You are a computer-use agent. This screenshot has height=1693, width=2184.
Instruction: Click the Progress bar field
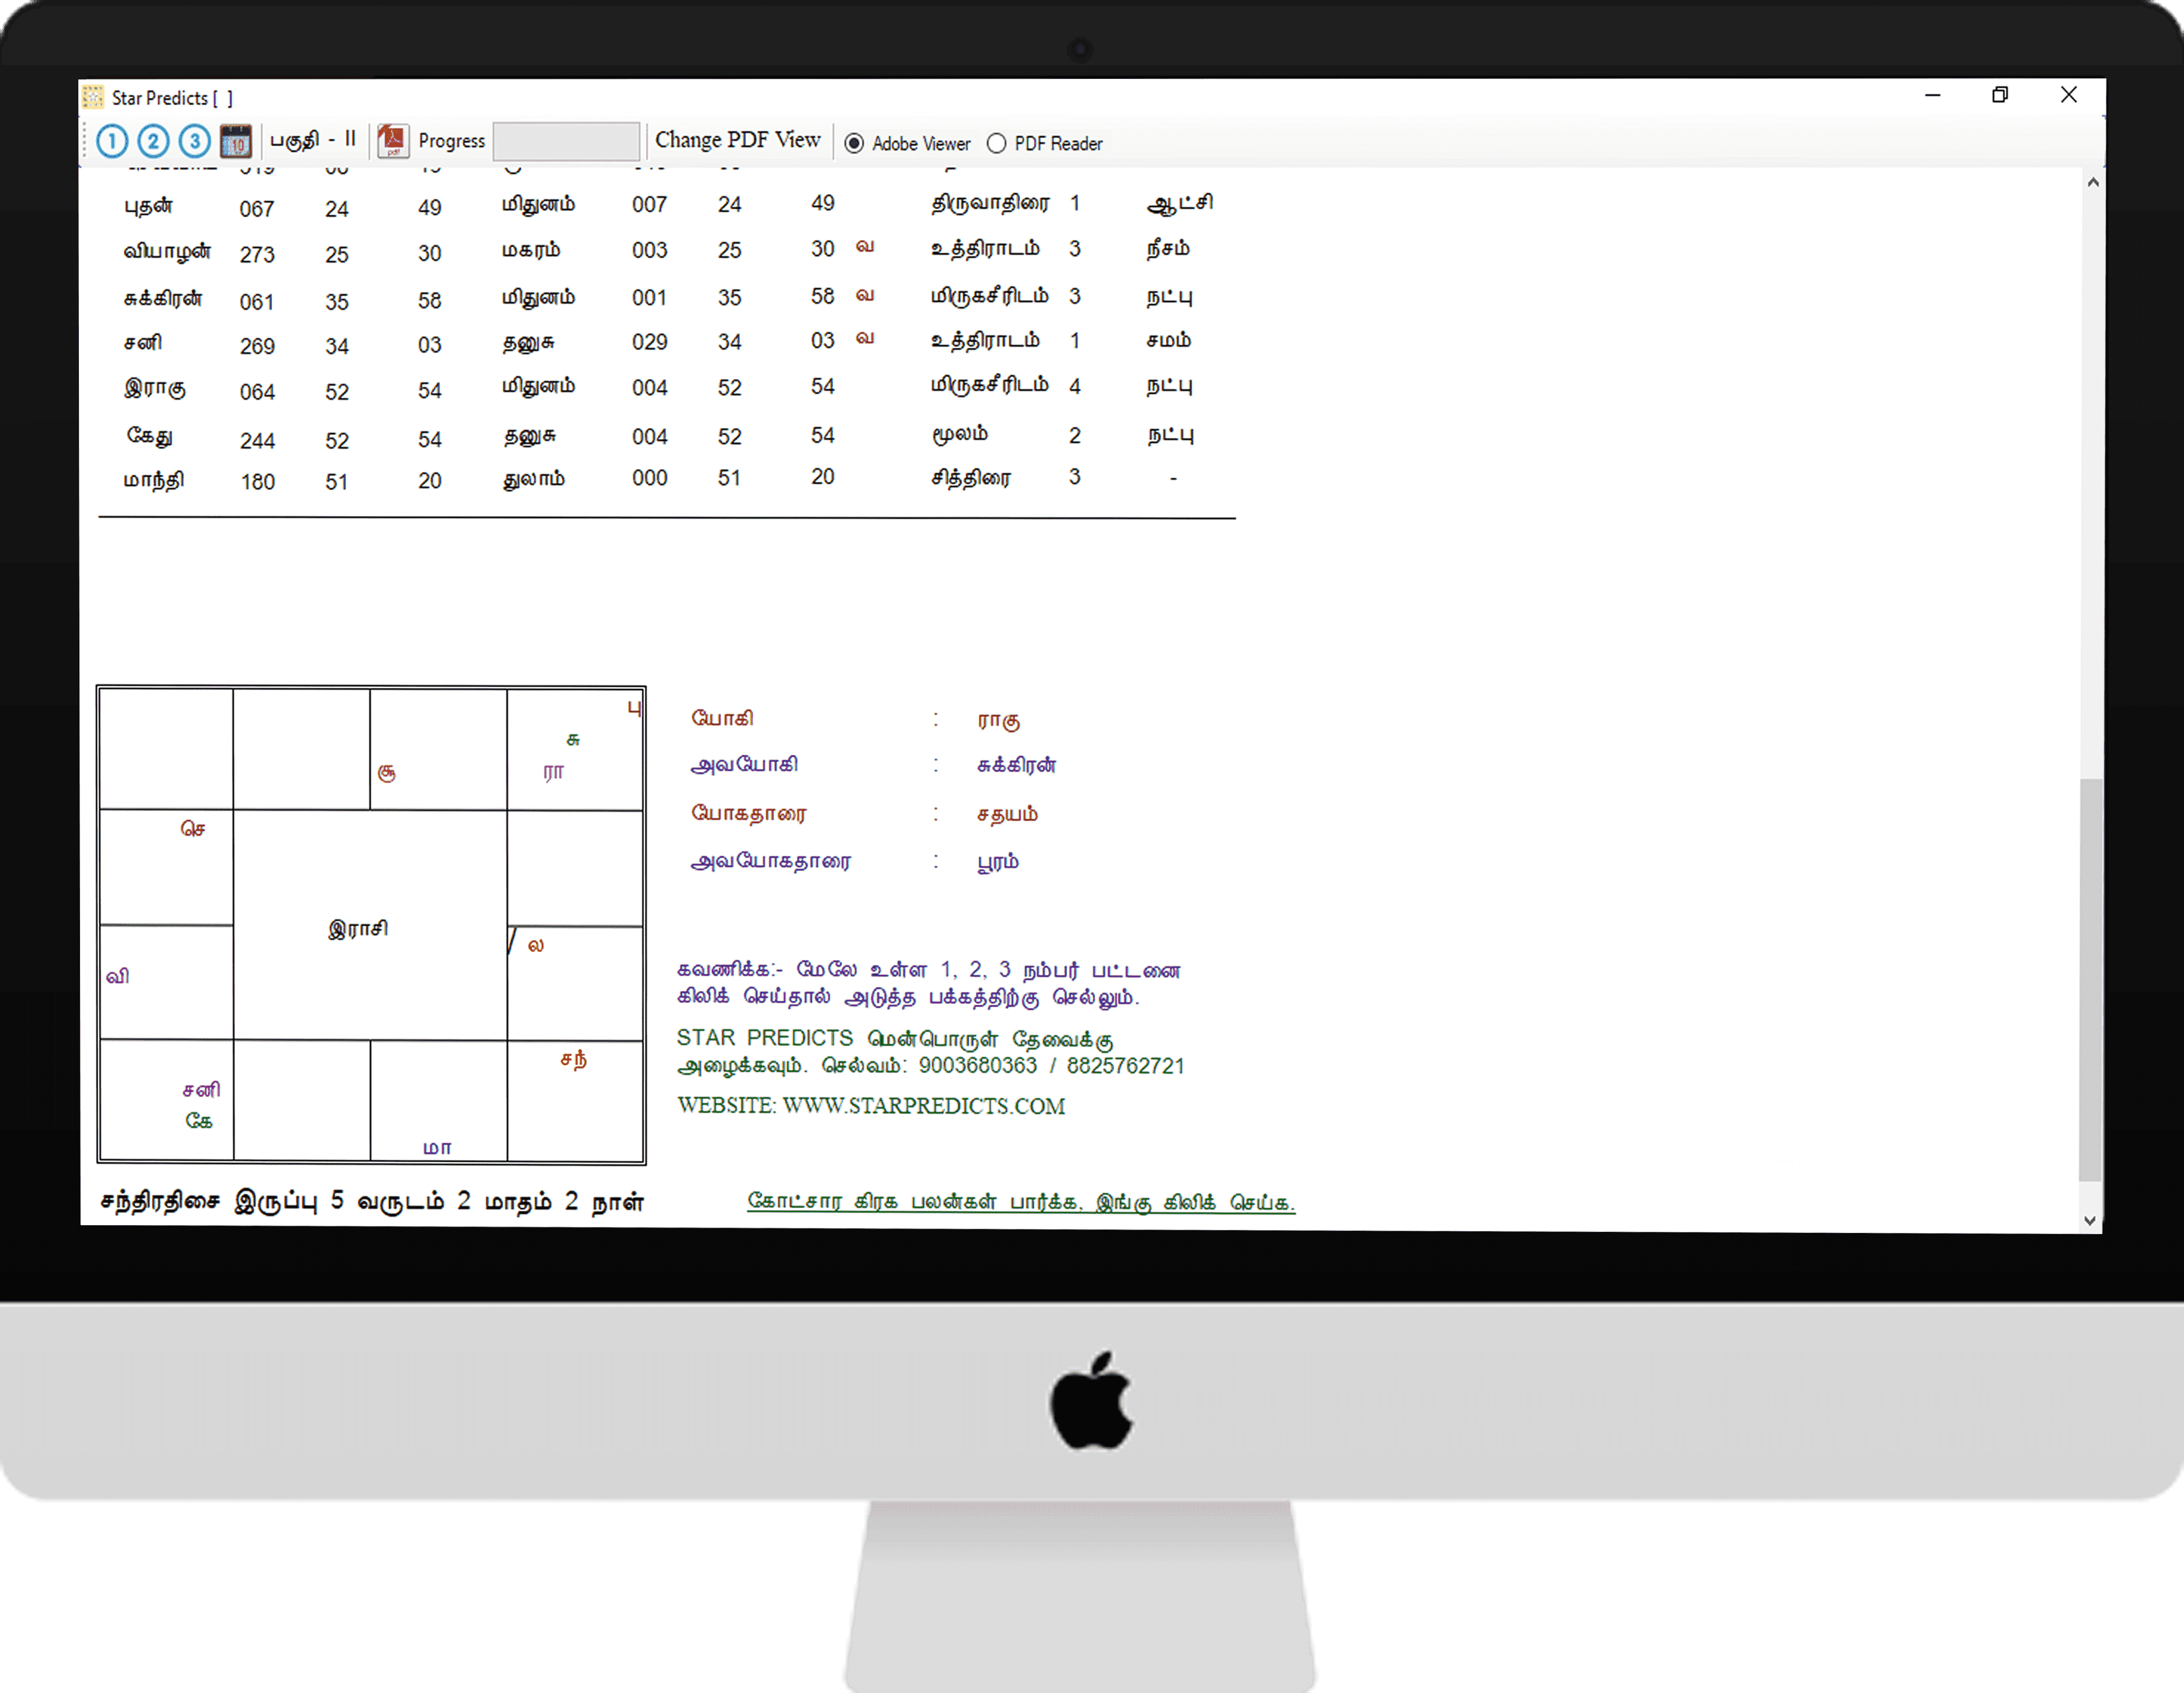(566, 141)
